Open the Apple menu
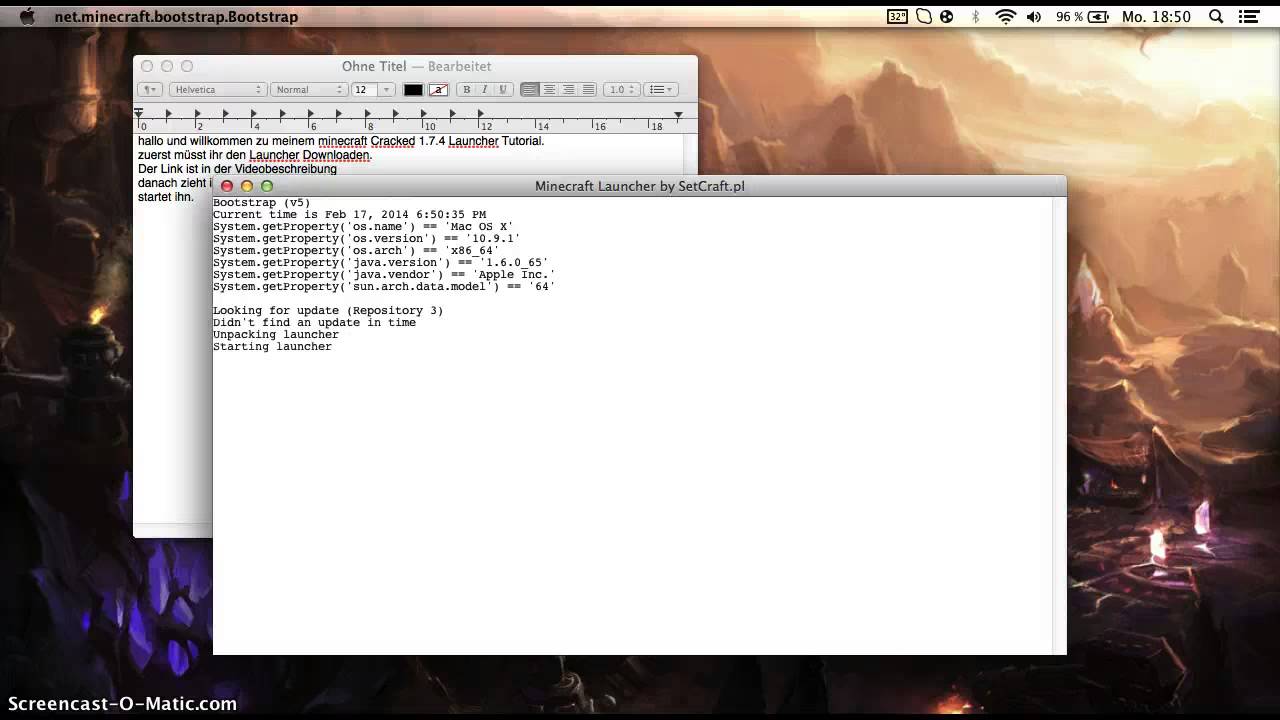Image resolution: width=1280 pixels, height=720 pixels. click(x=27, y=16)
